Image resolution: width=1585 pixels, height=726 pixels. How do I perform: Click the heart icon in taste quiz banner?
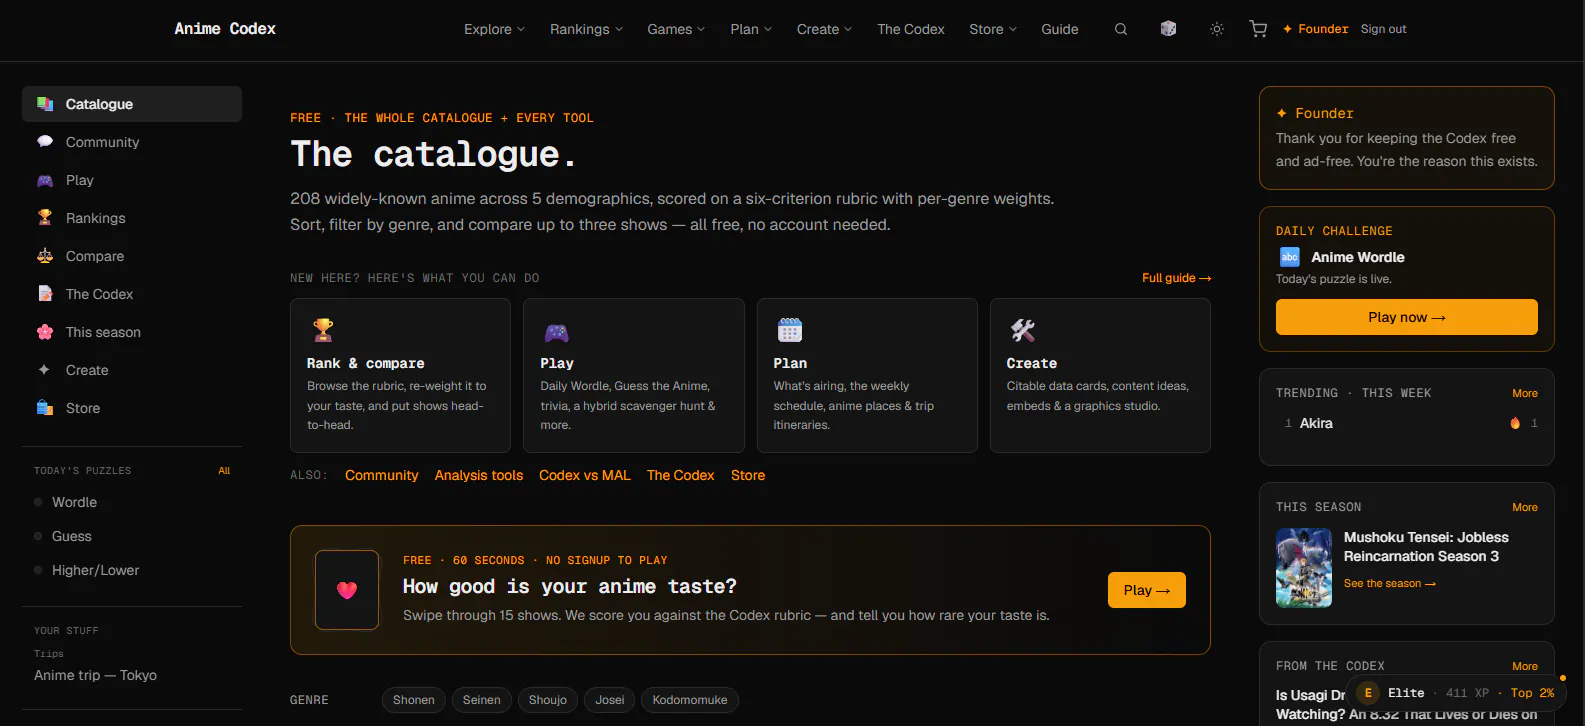click(x=347, y=590)
